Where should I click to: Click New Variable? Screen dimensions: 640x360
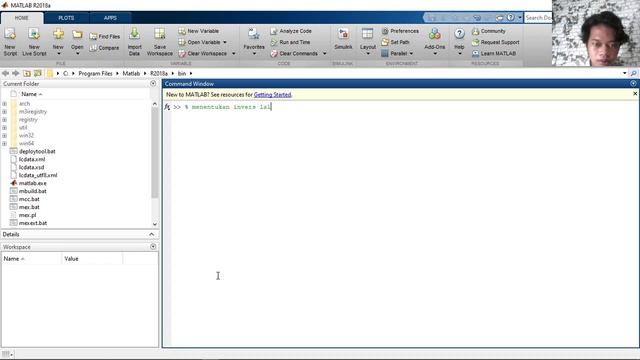pos(199,31)
